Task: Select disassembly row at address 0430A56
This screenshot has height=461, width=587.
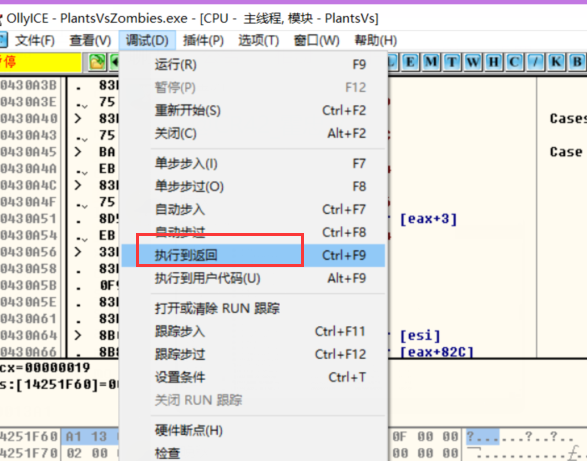Action: tap(60, 252)
